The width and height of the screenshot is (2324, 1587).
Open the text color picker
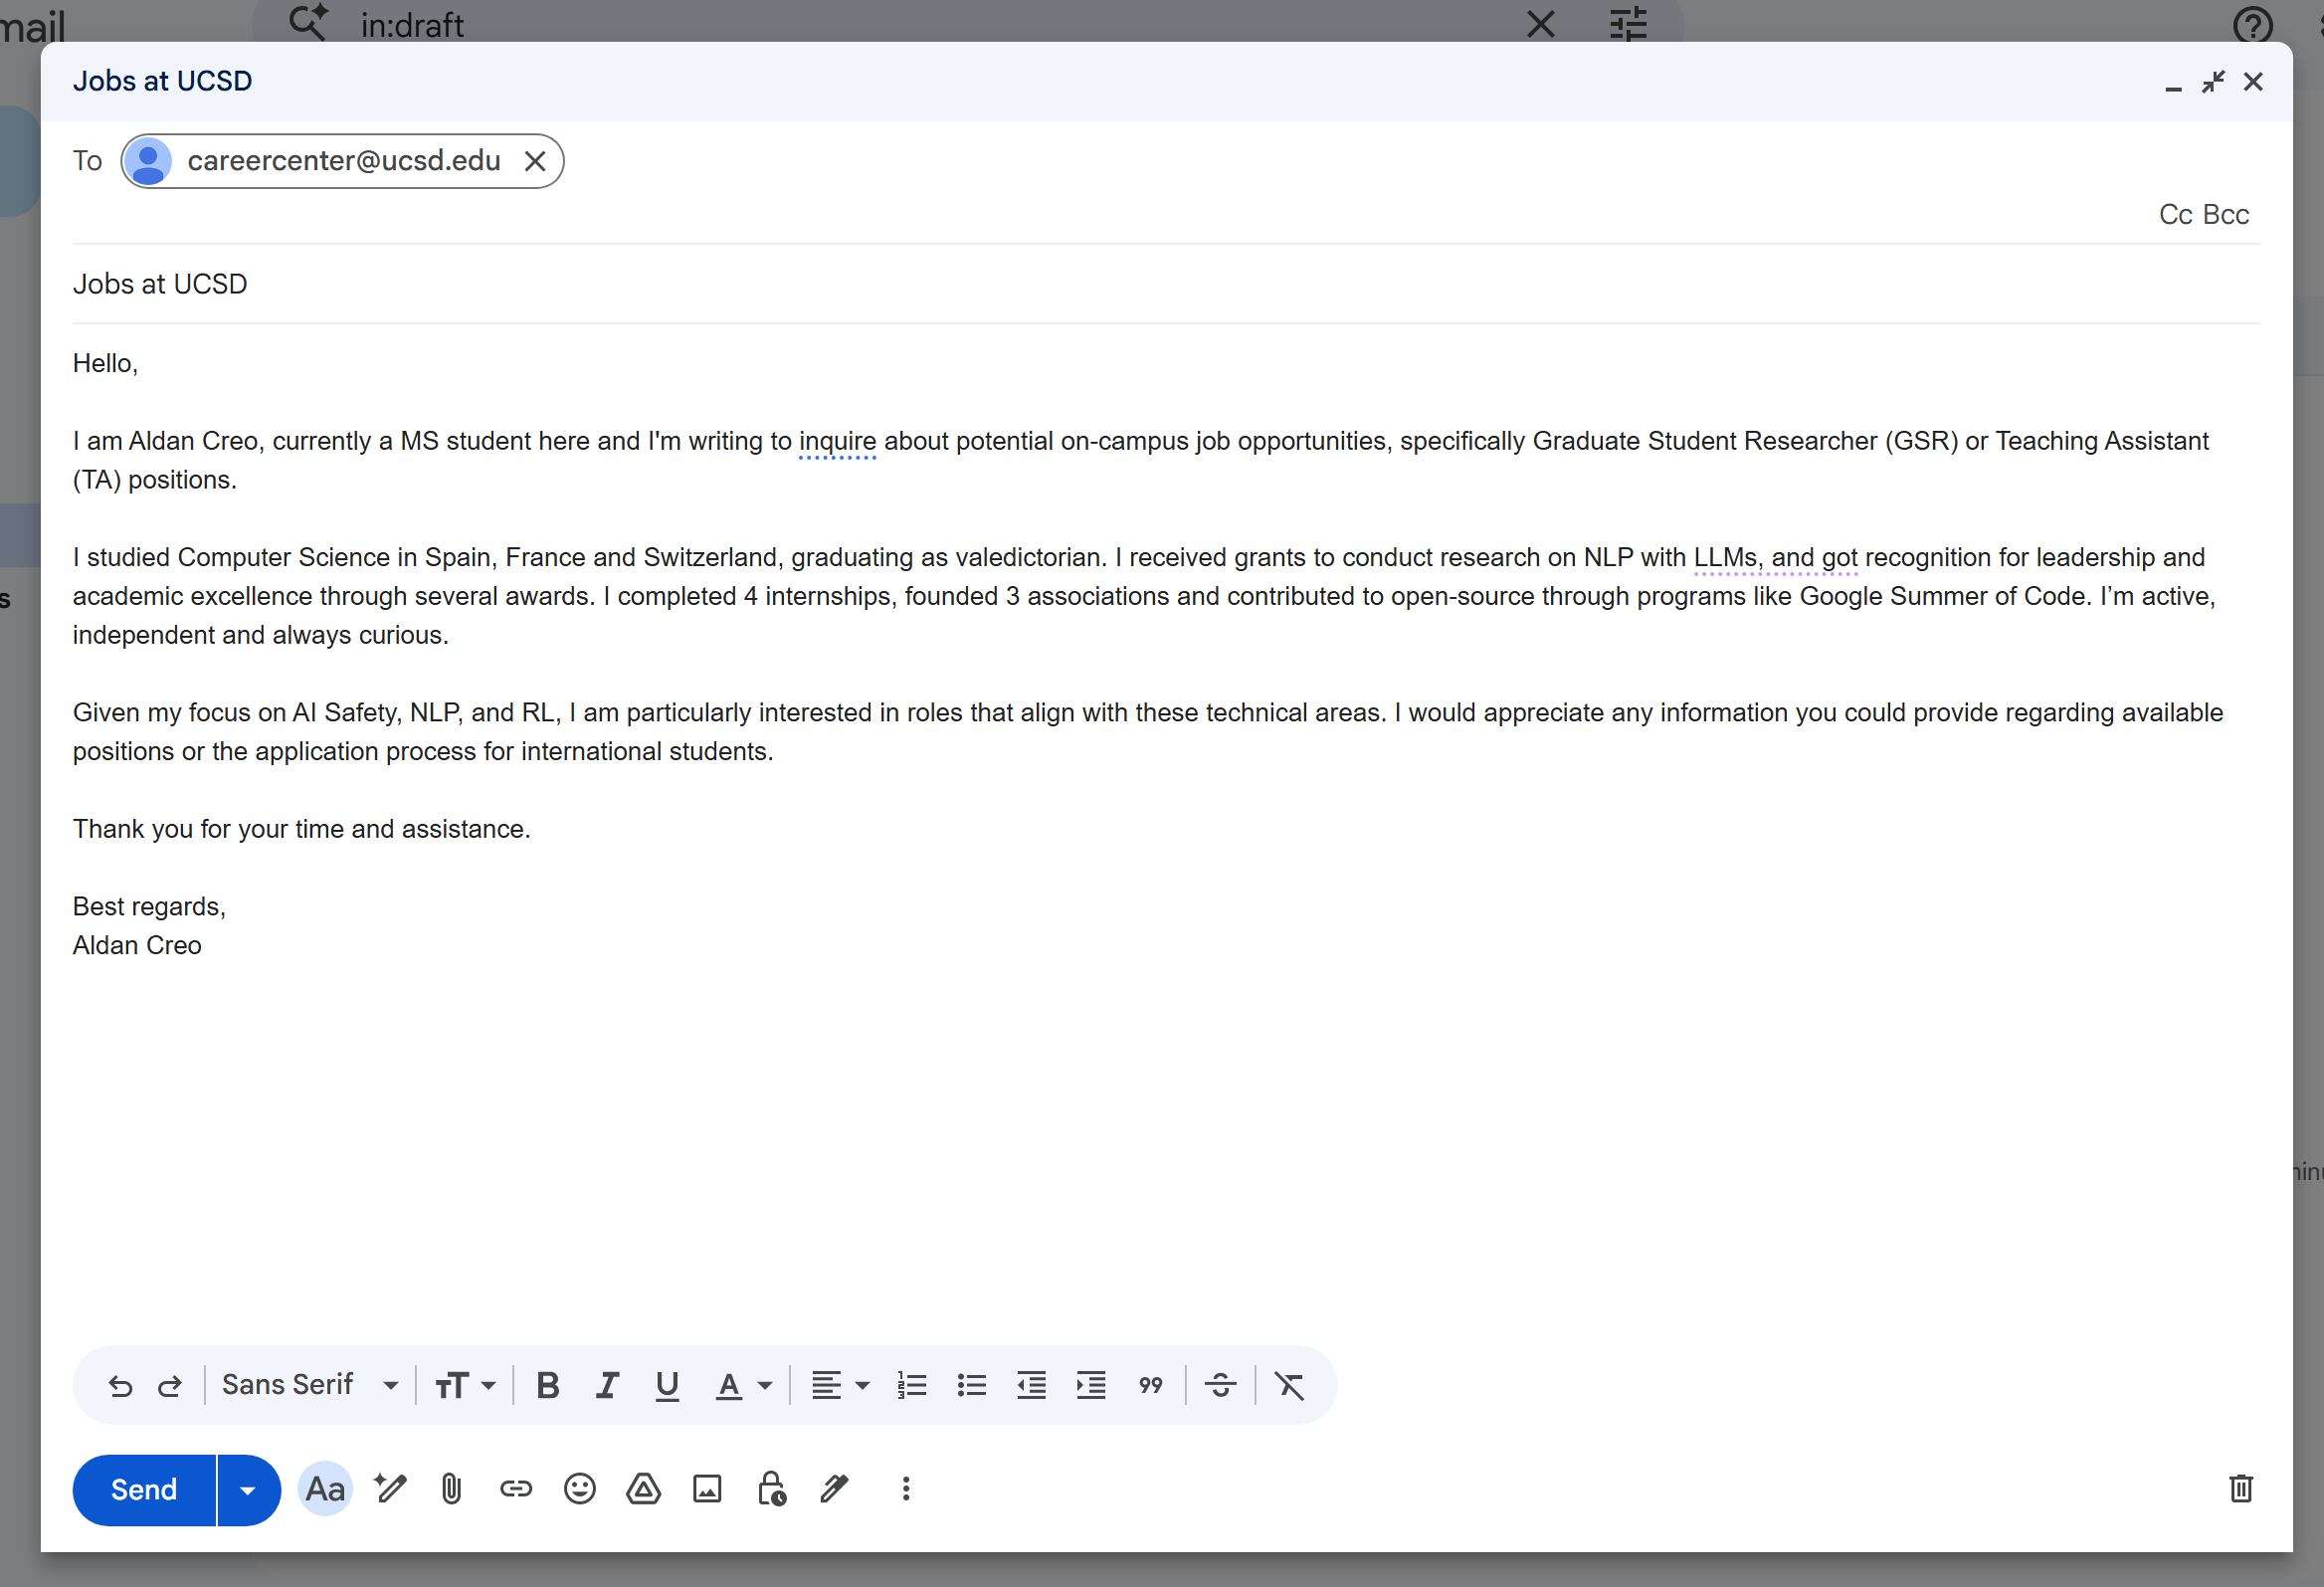(x=744, y=1386)
